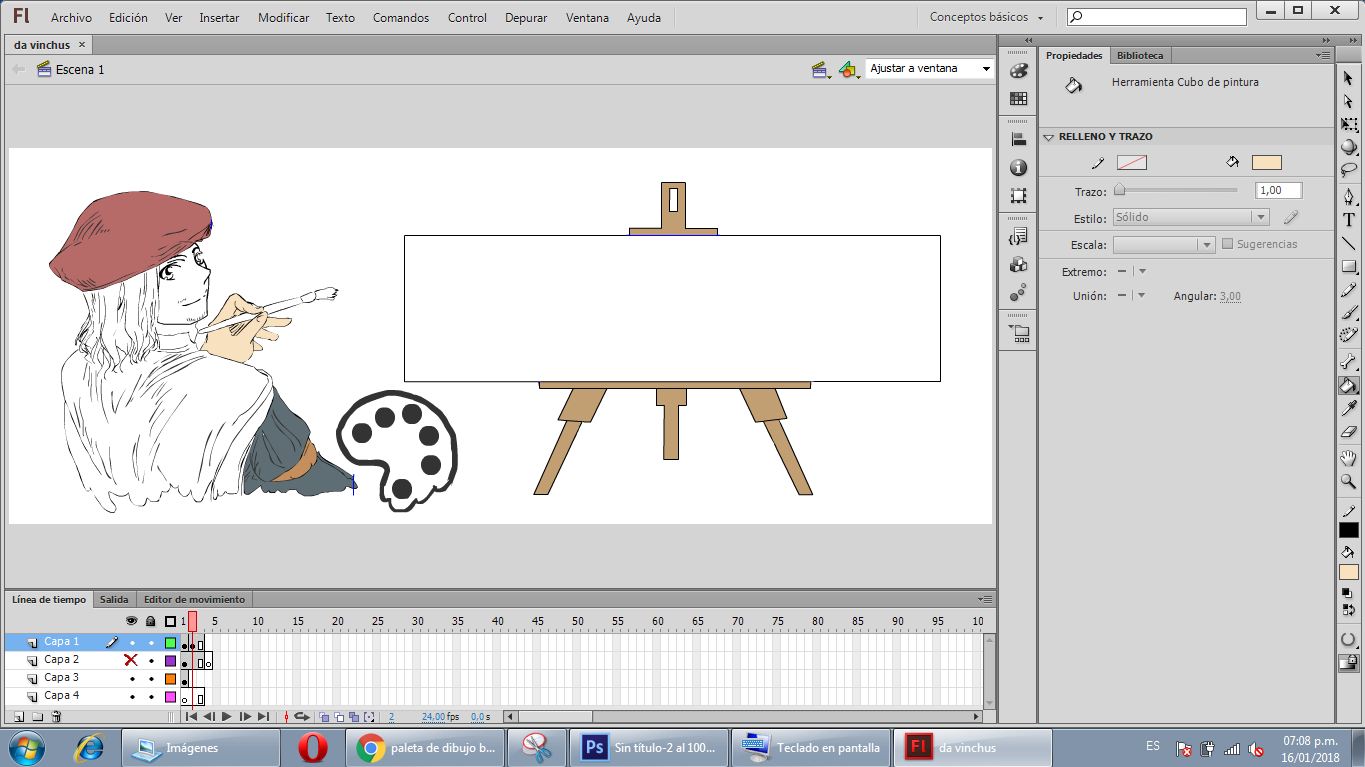
Task: Select the Subselection (white arrow) tool
Action: [x=1349, y=101]
